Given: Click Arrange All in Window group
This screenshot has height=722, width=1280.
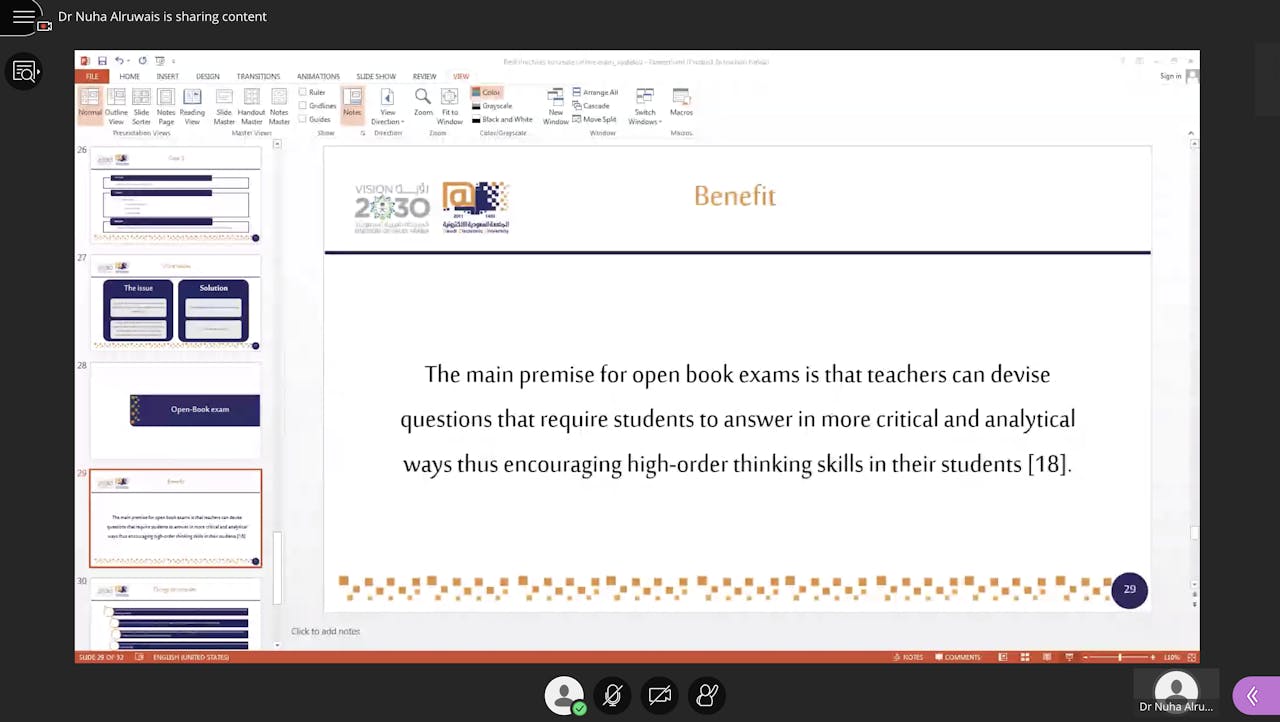Looking at the screenshot, I should click(x=595, y=92).
